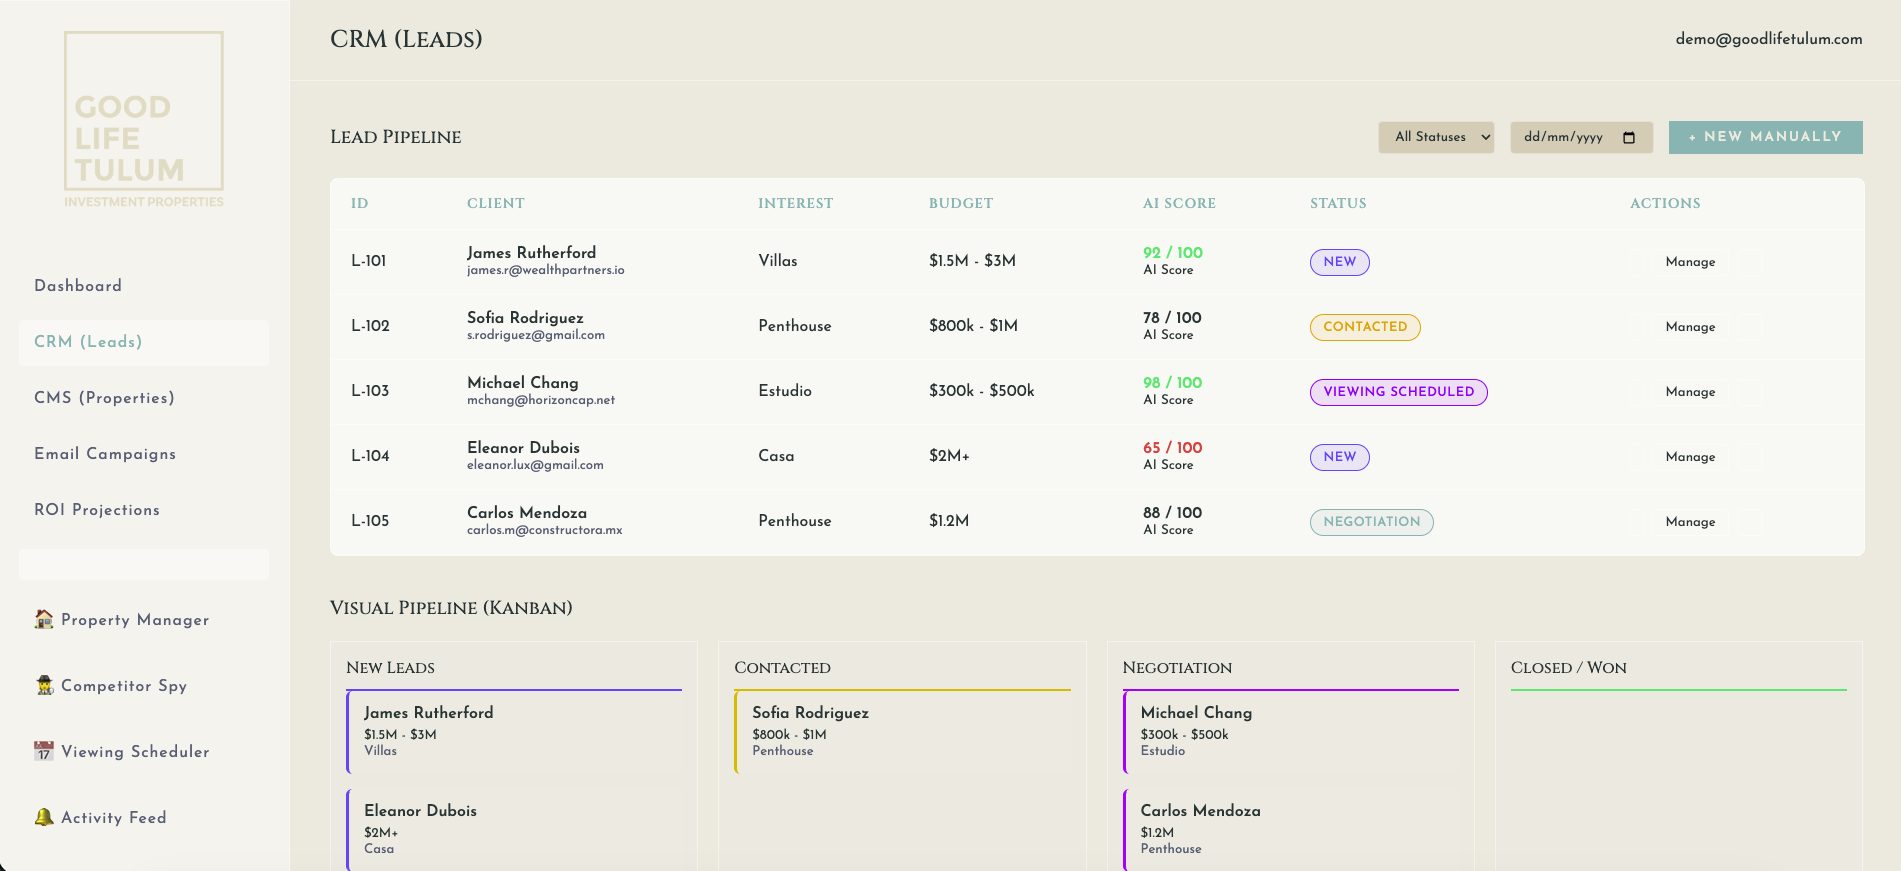Screen dimensions: 1901x871
Task: Click the Viewing Scheduled status badge
Action: click(x=1398, y=392)
